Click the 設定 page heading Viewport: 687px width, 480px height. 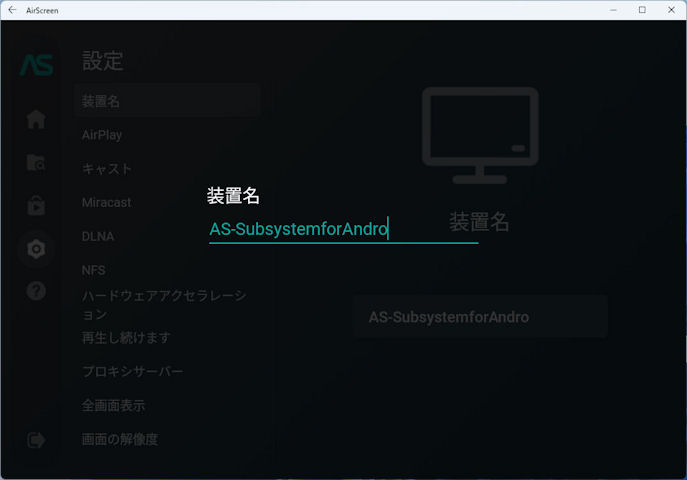point(103,60)
